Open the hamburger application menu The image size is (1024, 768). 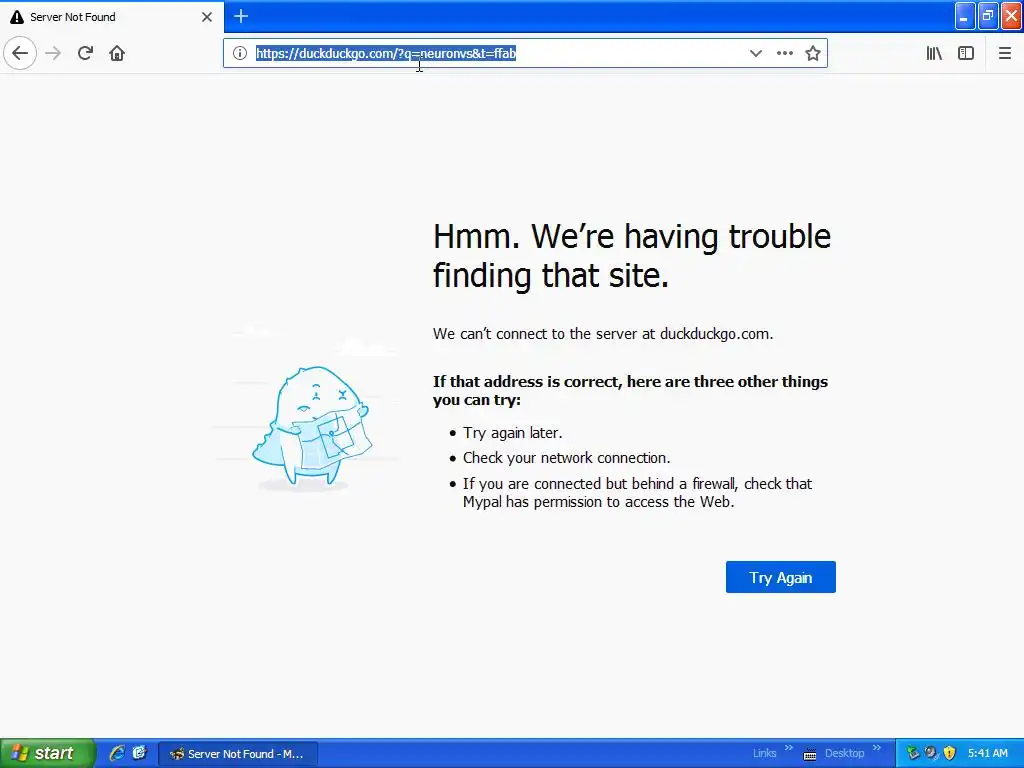(1004, 53)
